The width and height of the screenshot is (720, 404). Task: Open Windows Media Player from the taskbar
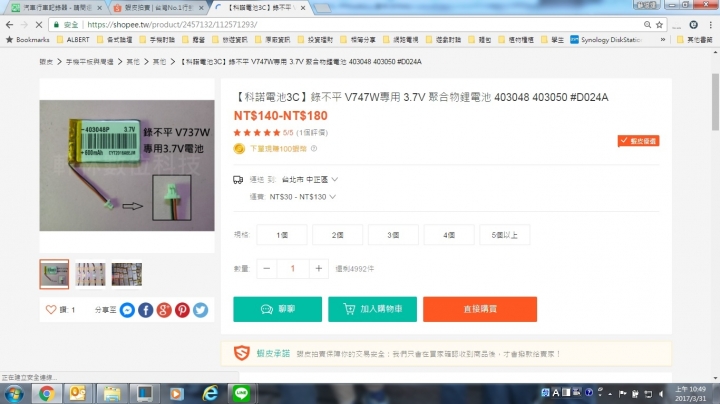coord(176,394)
